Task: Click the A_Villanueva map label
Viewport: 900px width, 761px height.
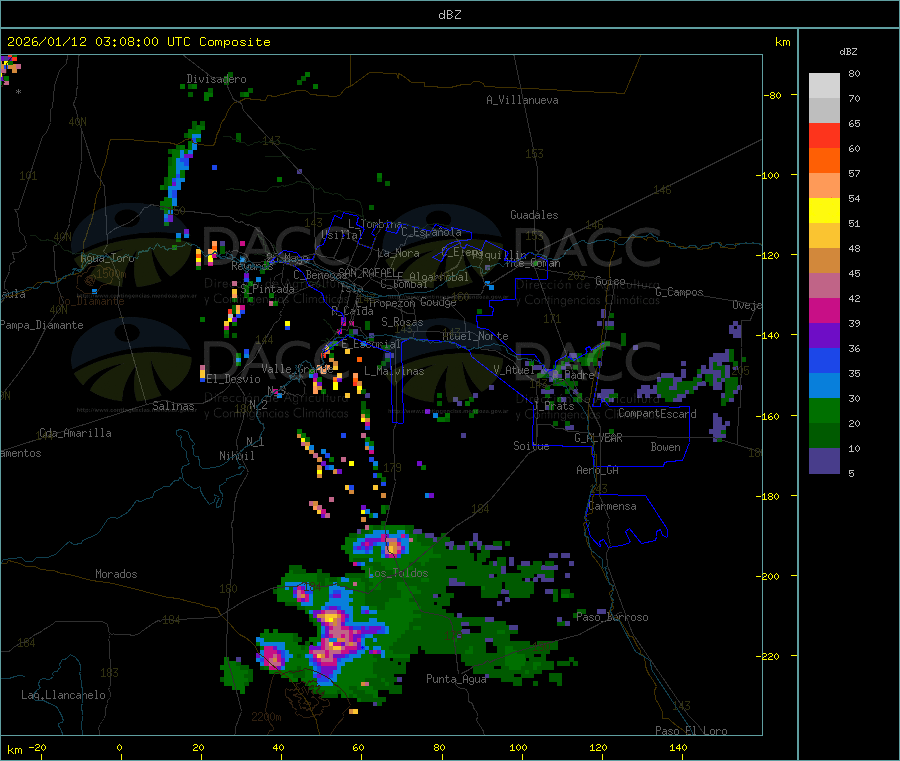Action: 522,100
